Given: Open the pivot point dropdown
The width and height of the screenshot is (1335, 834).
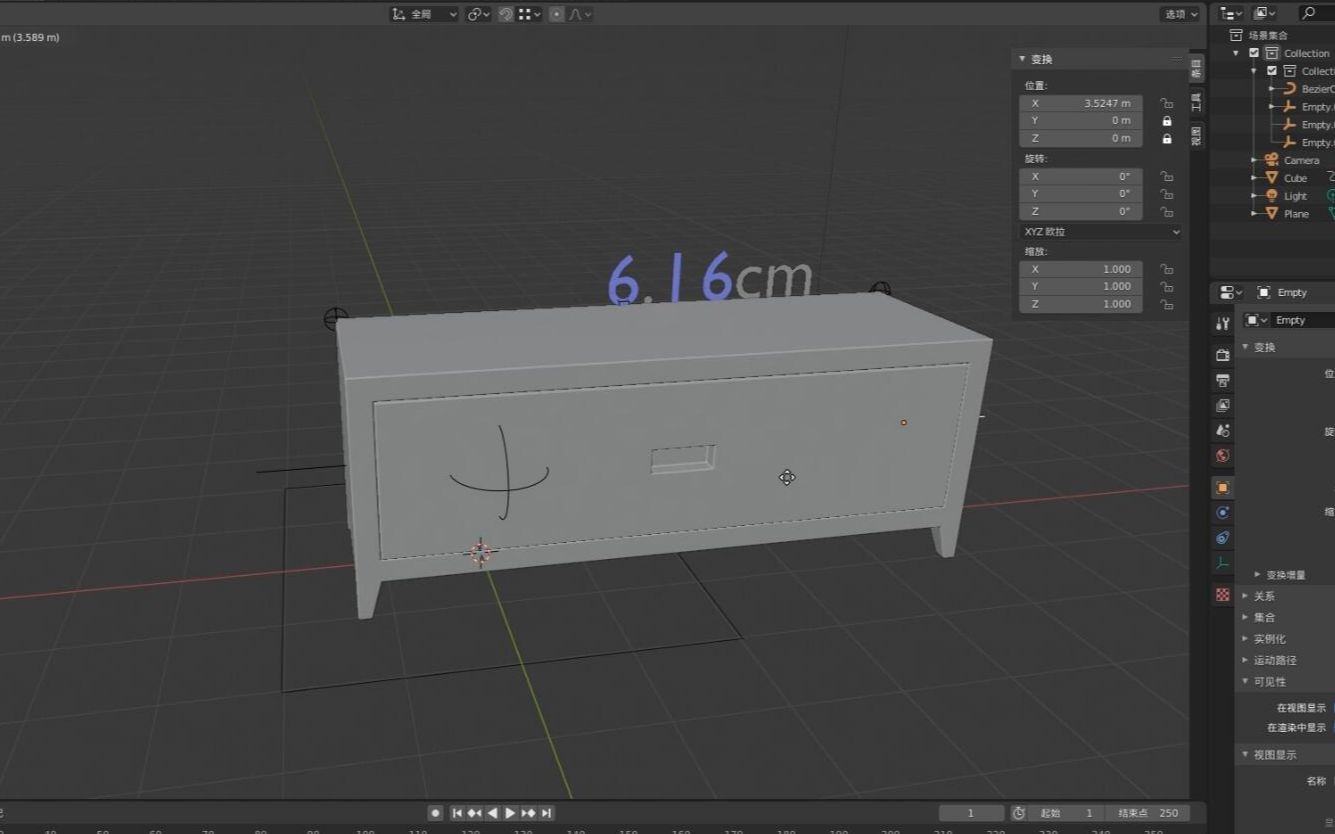Looking at the screenshot, I should click(x=478, y=14).
